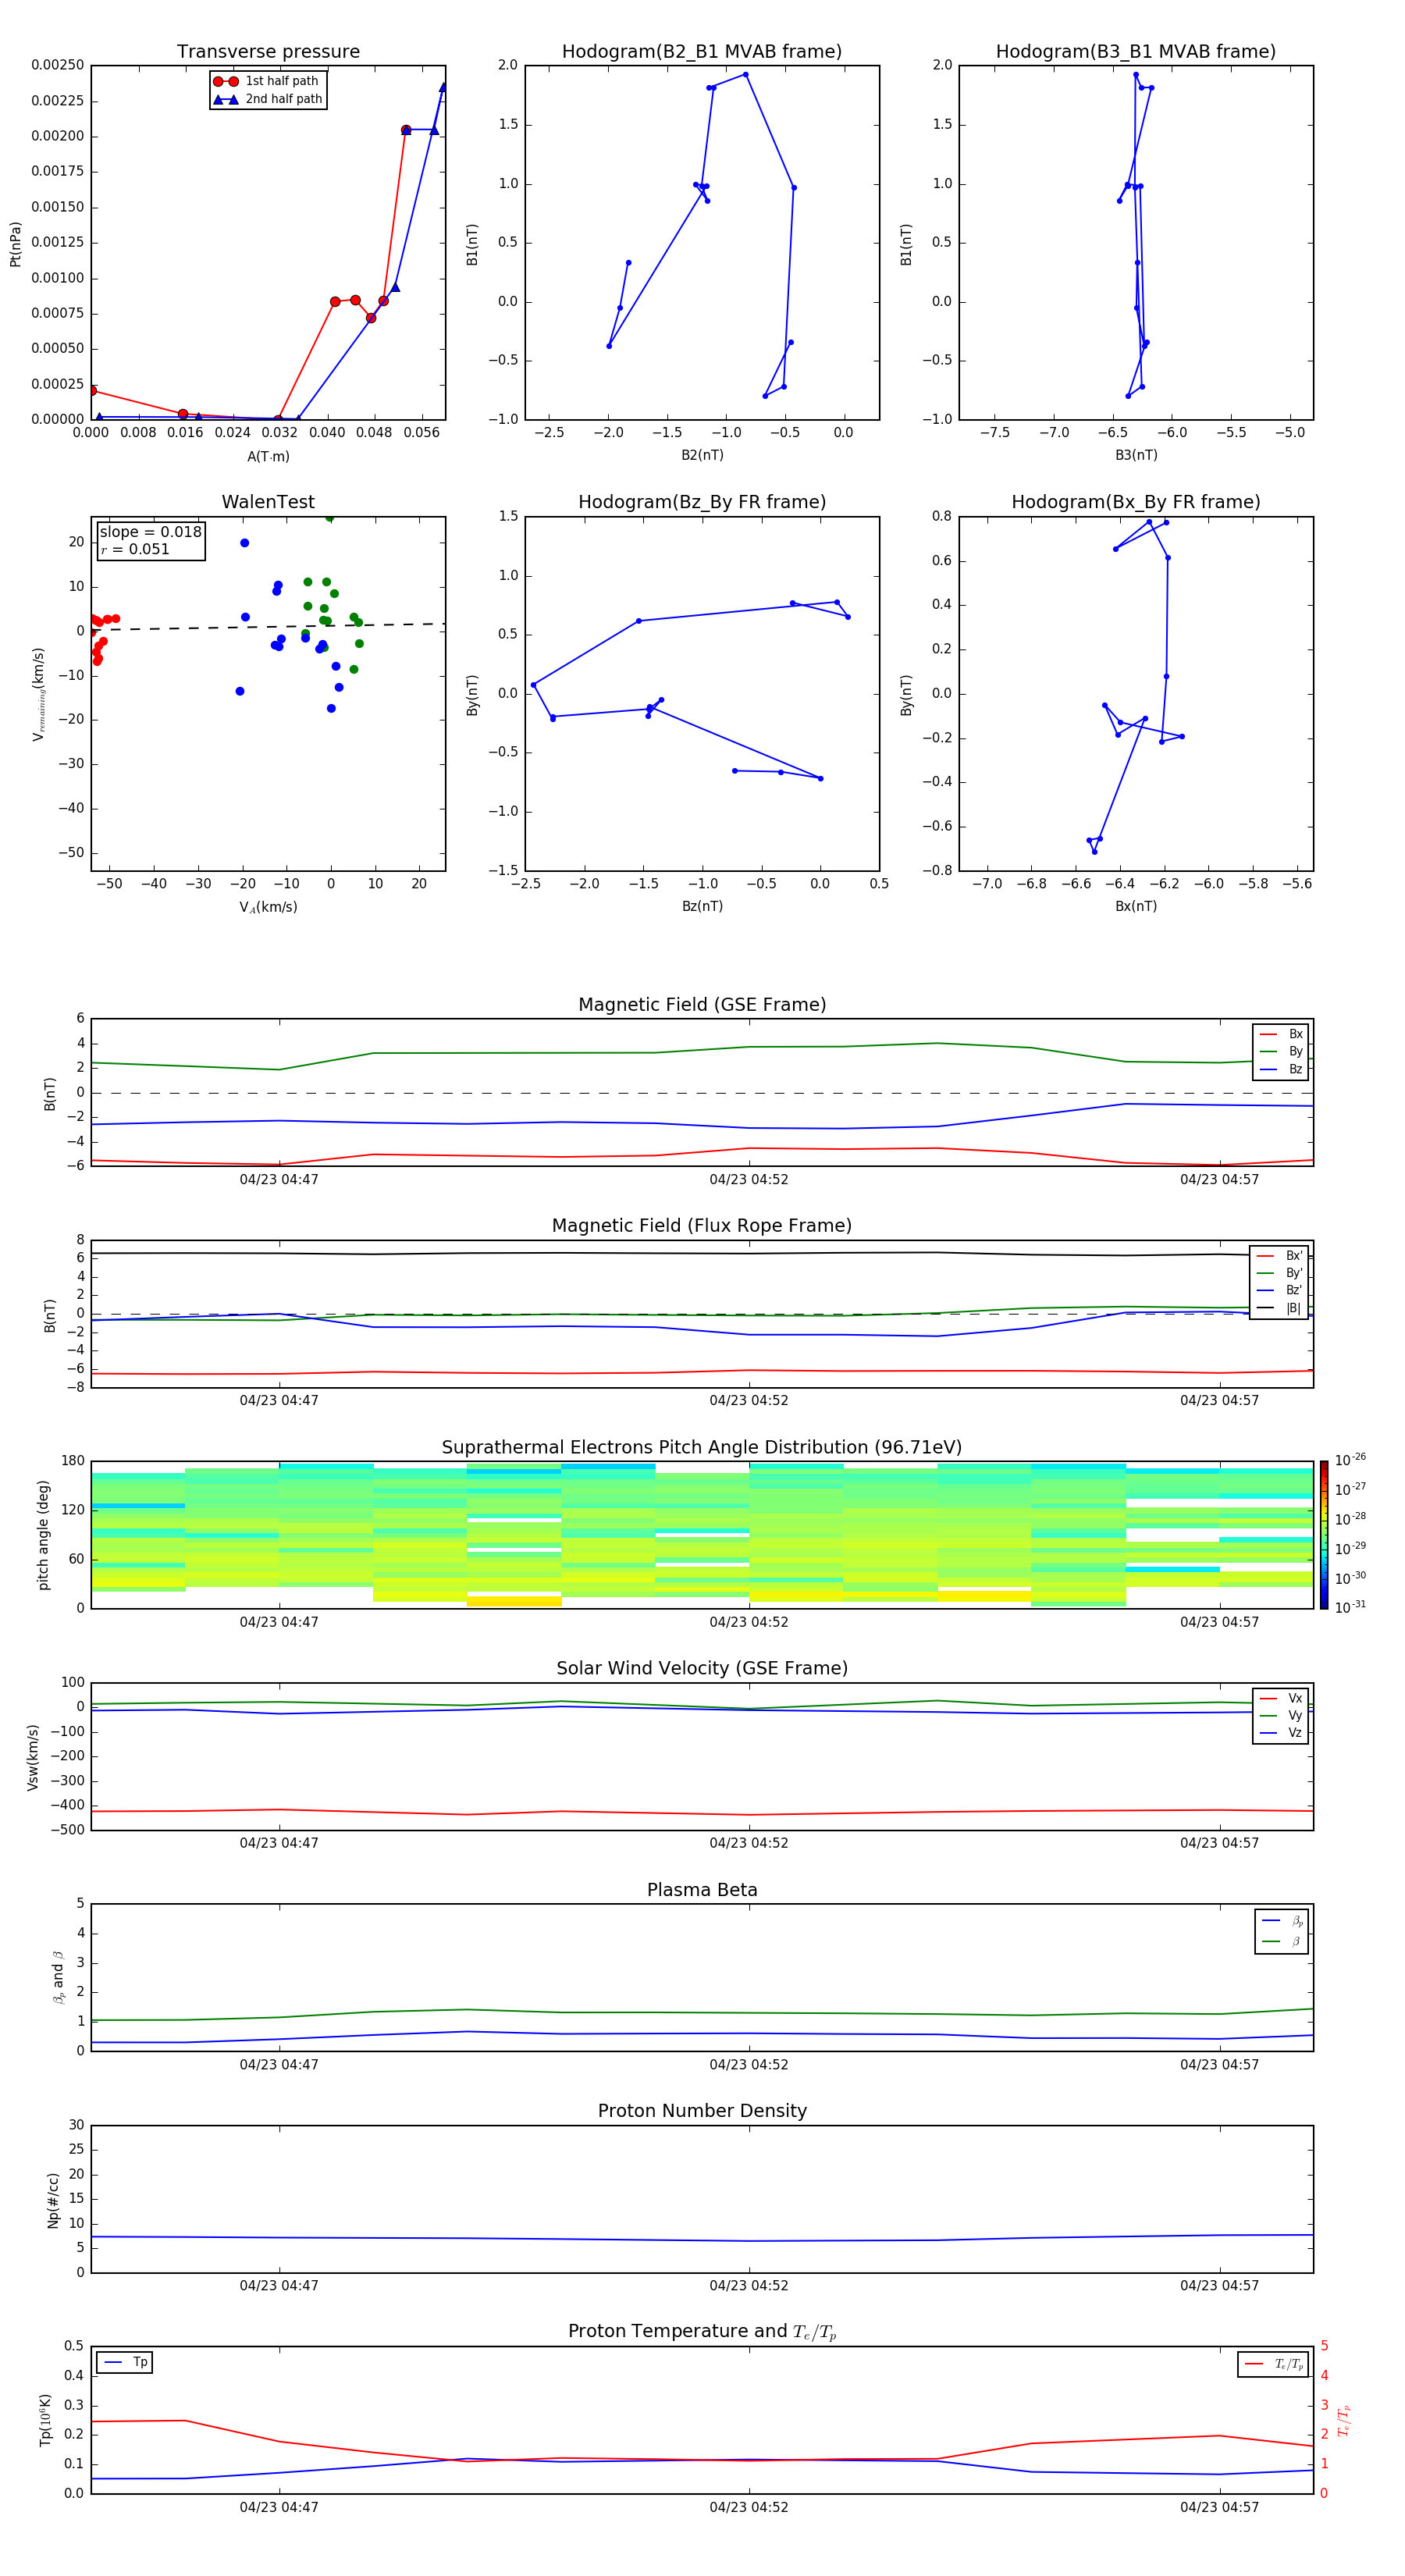Click the "By'" flux rope legend entry
The height and width of the screenshot is (2576, 1405).
pyautogui.click(x=1279, y=1273)
